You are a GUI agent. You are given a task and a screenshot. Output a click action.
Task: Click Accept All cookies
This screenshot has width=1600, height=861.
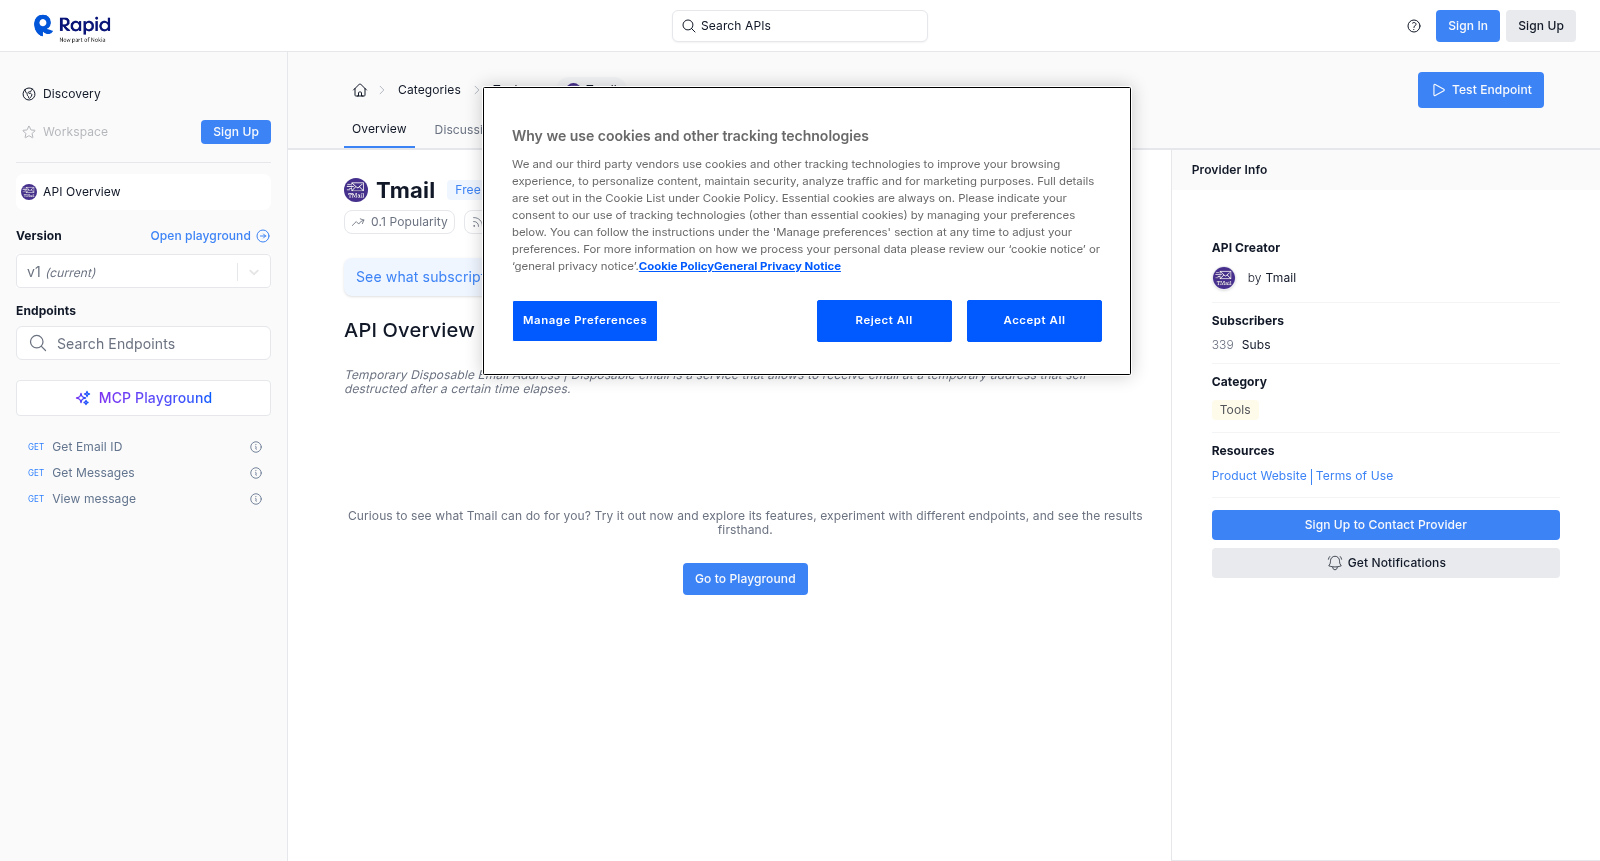click(1034, 321)
